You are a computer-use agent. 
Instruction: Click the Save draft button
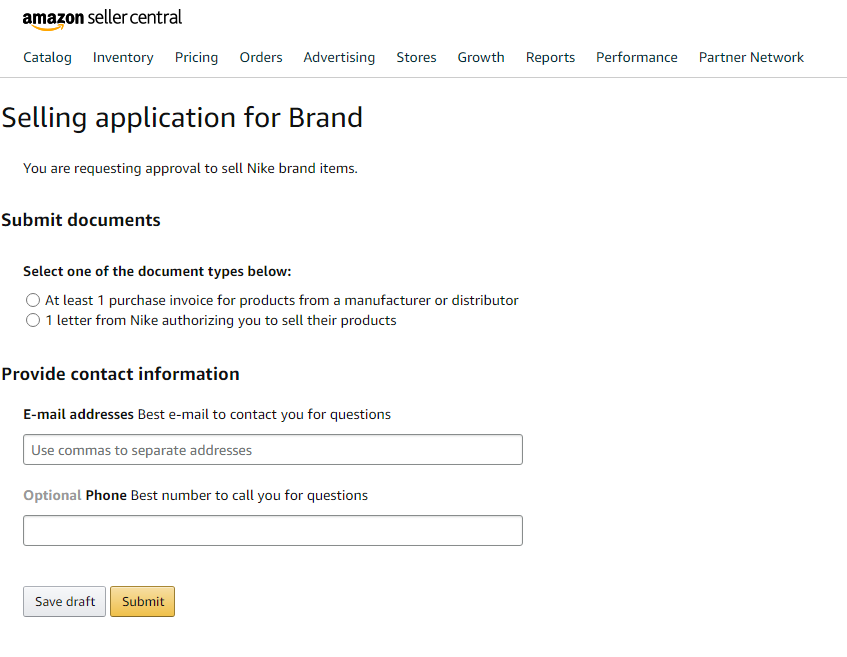[x=65, y=602]
